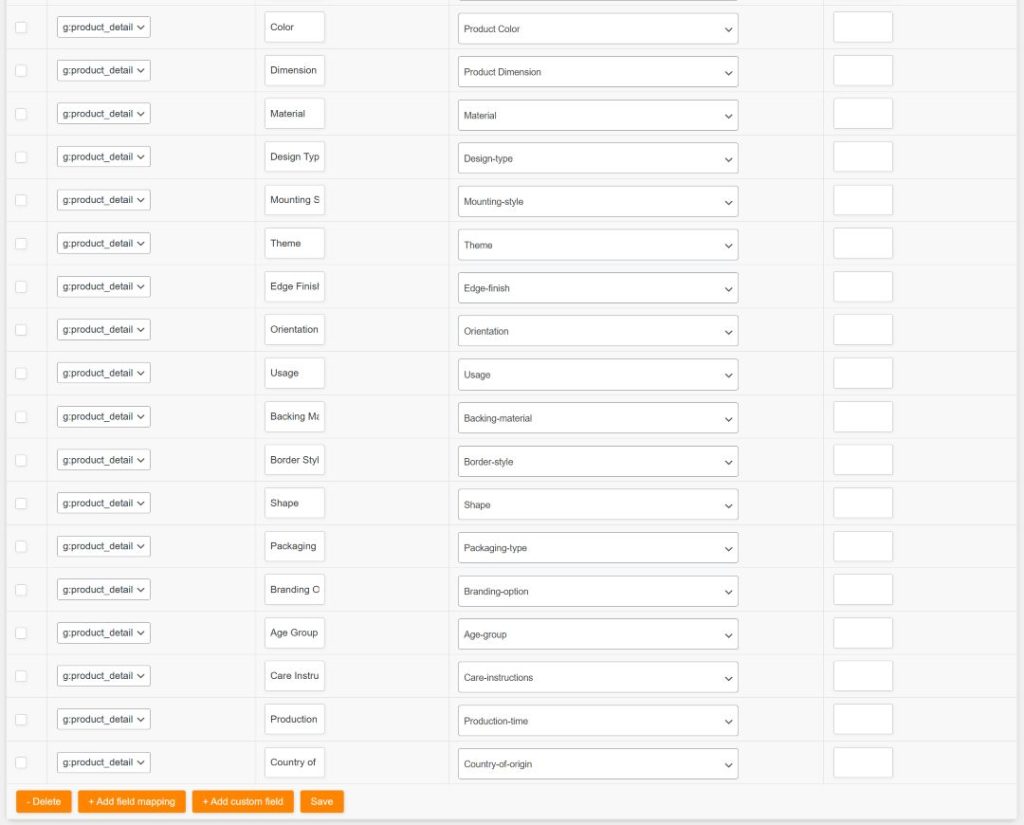The image size is (1024, 825).
Task: Edit the Material attribute name field
Action: [x=295, y=114]
